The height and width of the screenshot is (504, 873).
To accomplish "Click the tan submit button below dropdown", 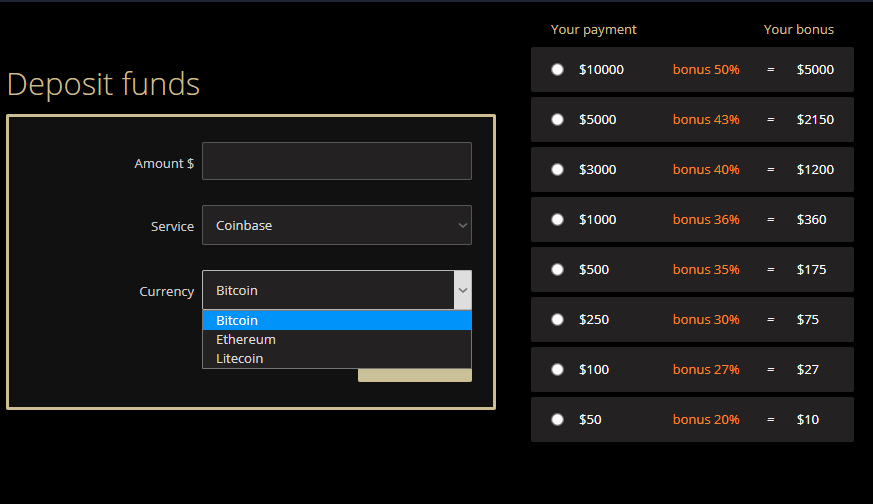I will [x=415, y=375].
